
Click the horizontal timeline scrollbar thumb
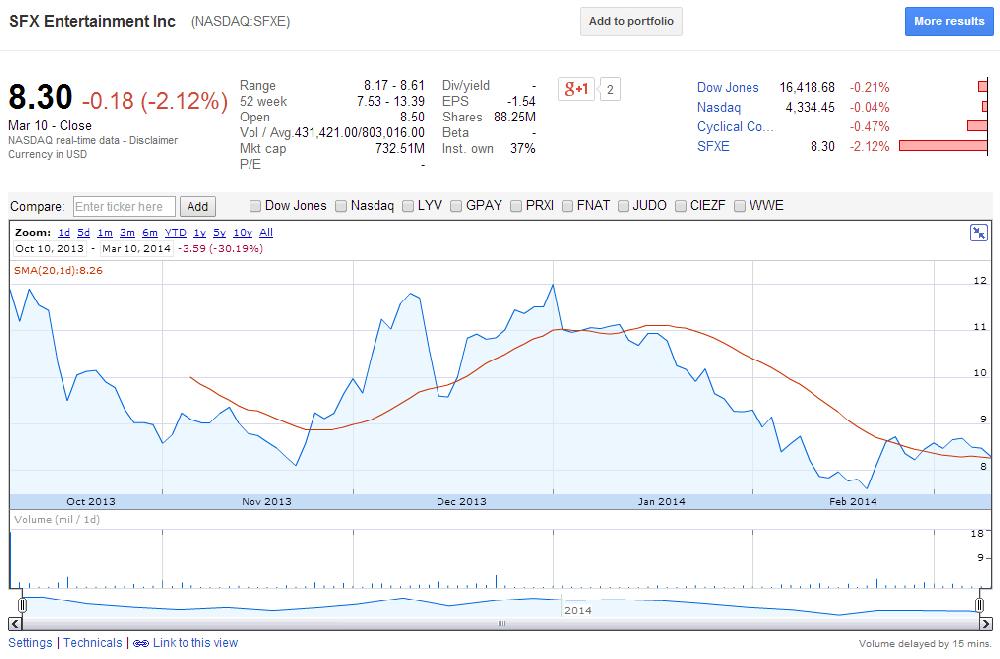click(501, 624)
